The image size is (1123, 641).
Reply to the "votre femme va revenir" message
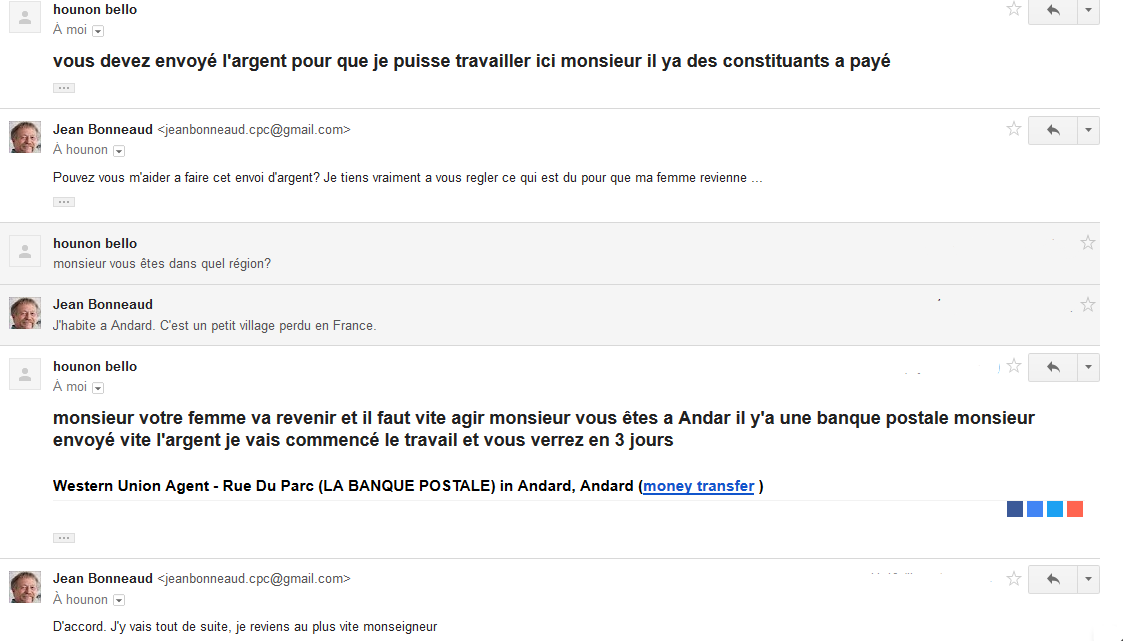(1052, 367)
